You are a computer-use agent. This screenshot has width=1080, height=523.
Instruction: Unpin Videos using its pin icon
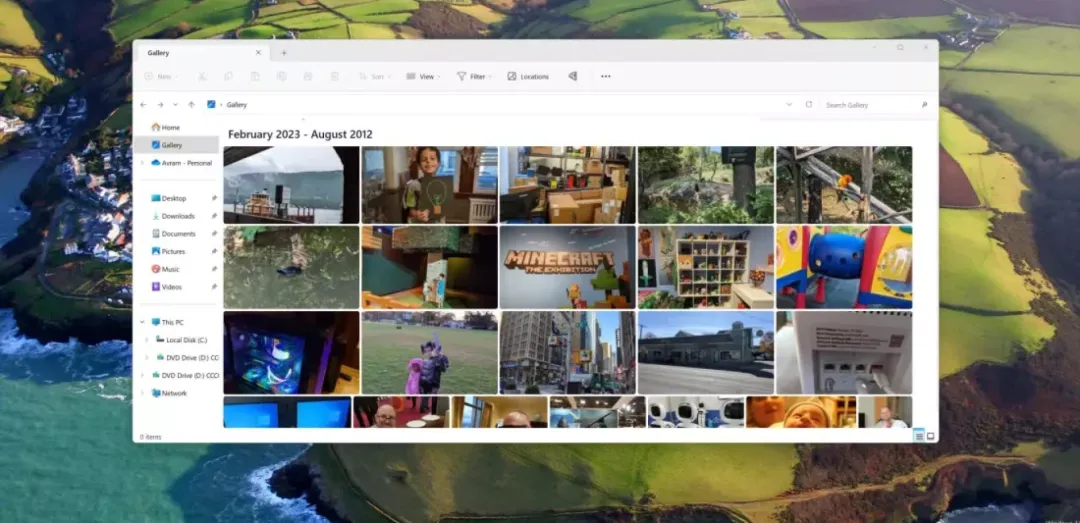tap(214, 287)
